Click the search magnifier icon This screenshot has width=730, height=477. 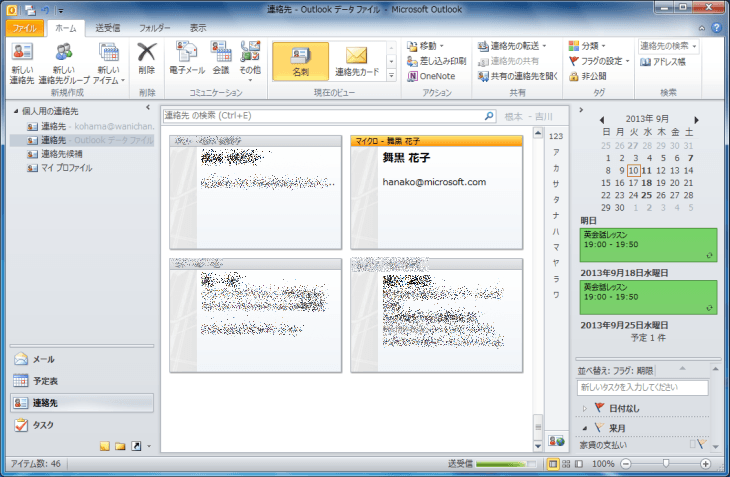pyautogui.click(x=489, y=115)
